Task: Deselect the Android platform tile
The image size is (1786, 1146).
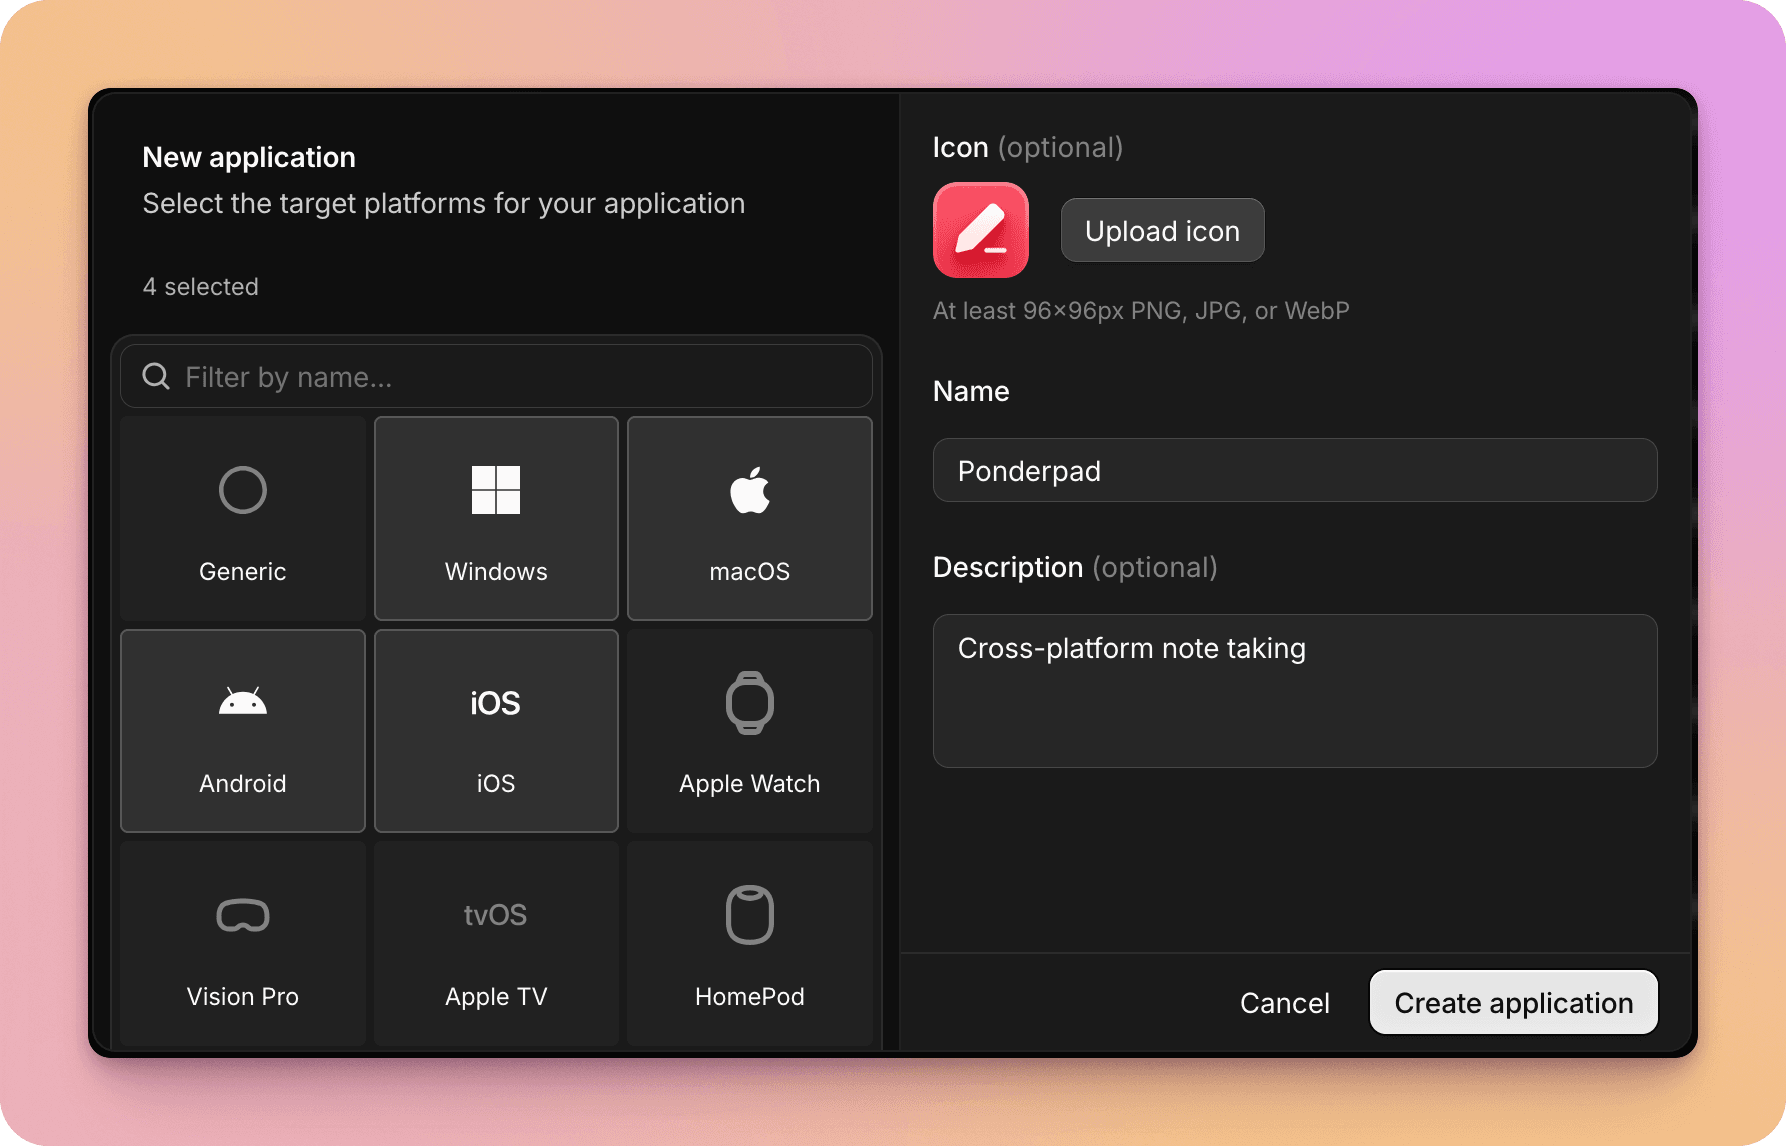Action: tap(242, 731)
